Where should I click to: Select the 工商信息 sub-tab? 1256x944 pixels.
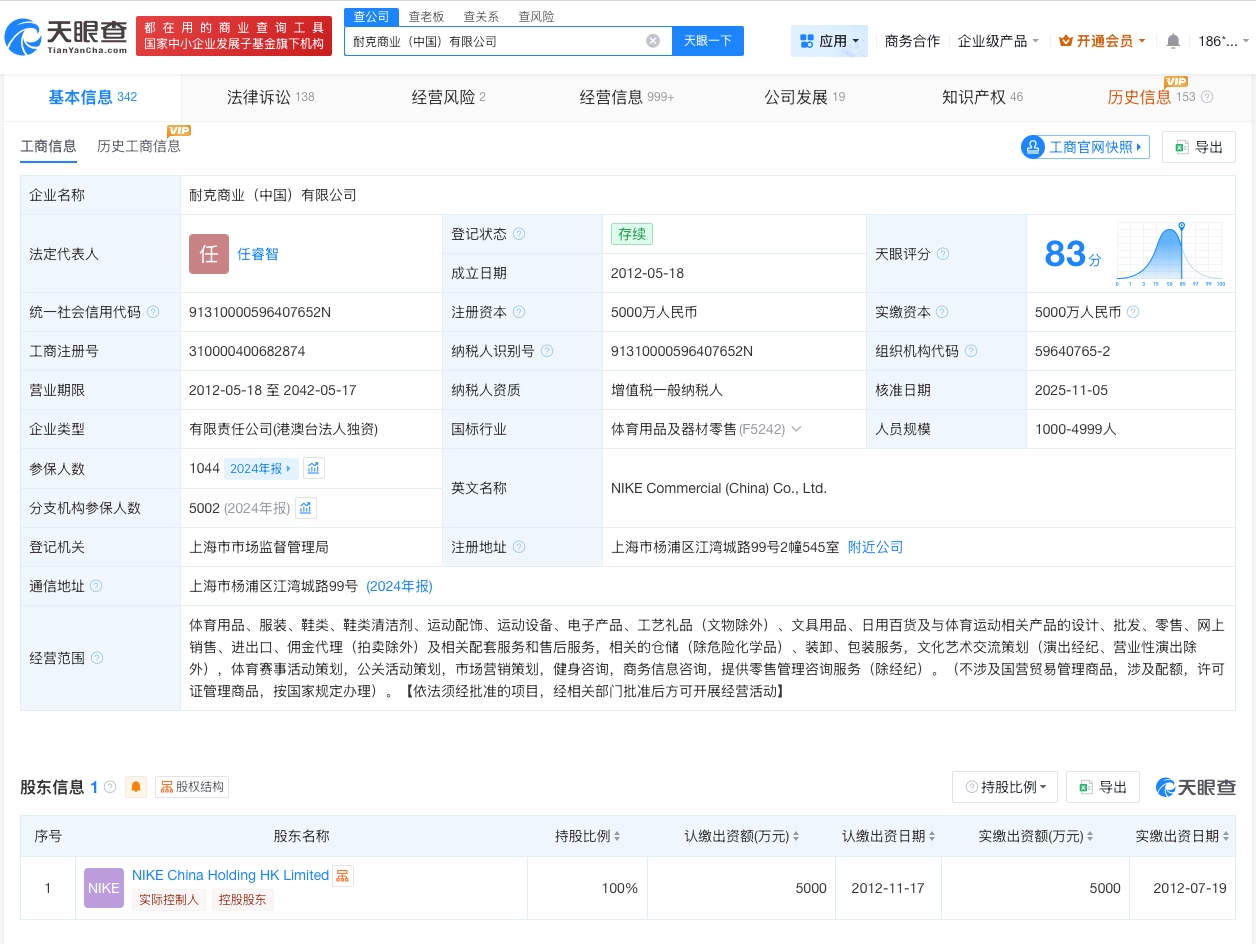coord(48,146)
